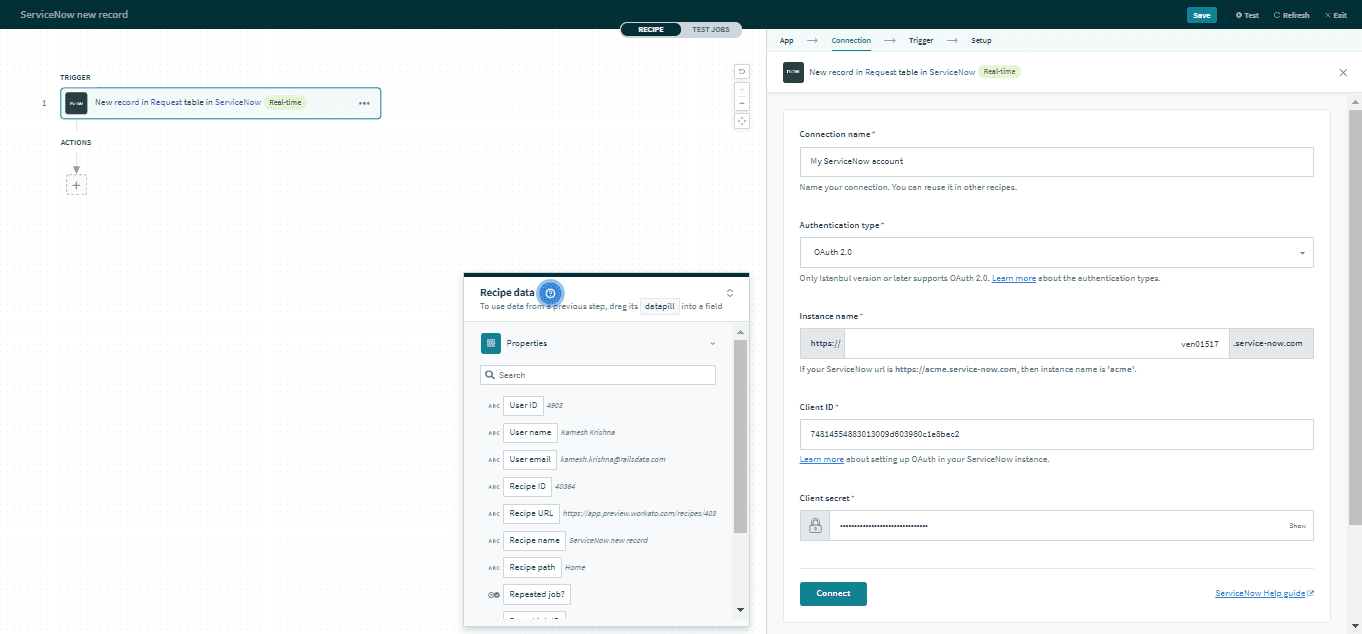Add an action with the plus placeholder
Image resolution: width=1362 pixels, height=634 pixels.
(x=76, y=183)
